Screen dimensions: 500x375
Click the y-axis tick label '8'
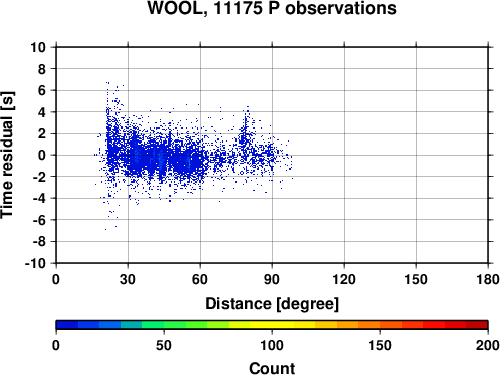(x=42, y=69)
